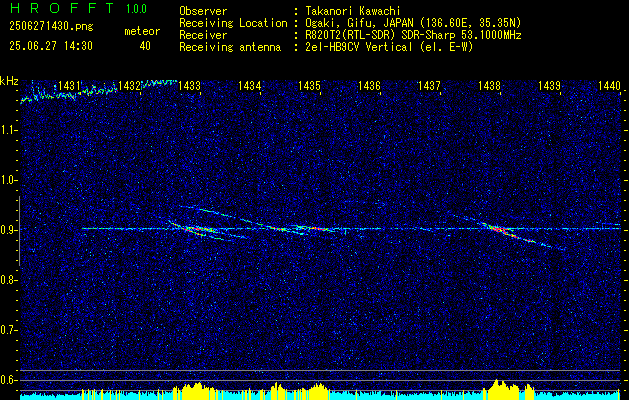Select the filename 2506271430.png
The height and width of the screenshot is (400, 629).
pos(51,27)
